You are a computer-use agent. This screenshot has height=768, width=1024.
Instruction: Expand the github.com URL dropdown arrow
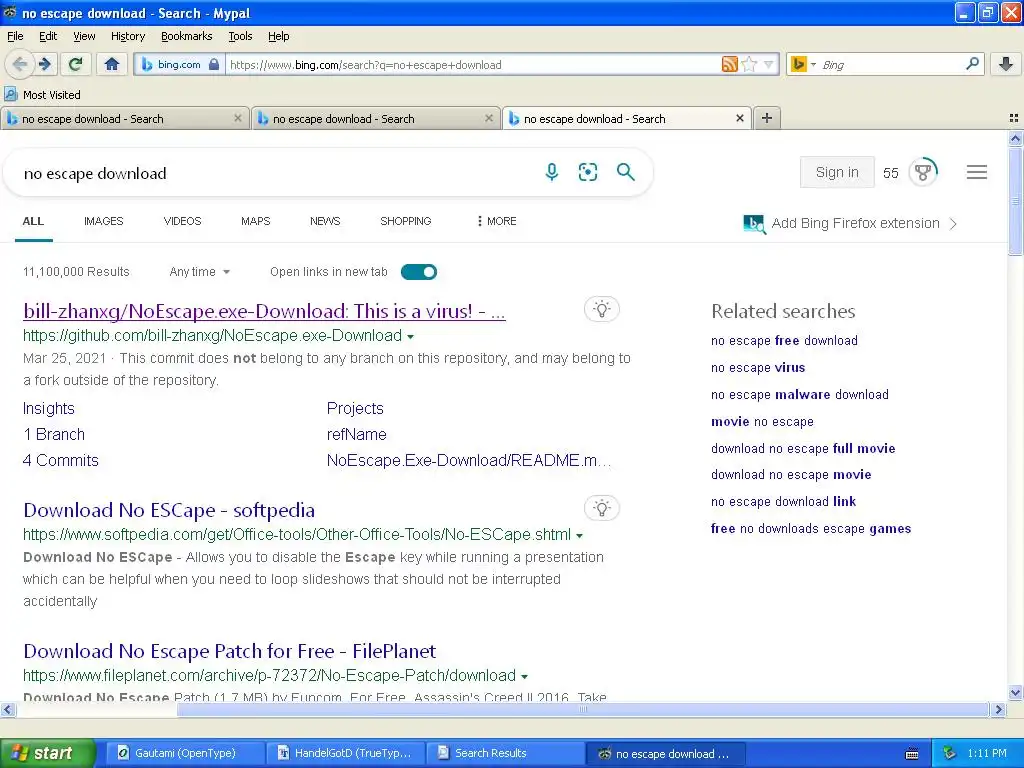coord(410,337)
